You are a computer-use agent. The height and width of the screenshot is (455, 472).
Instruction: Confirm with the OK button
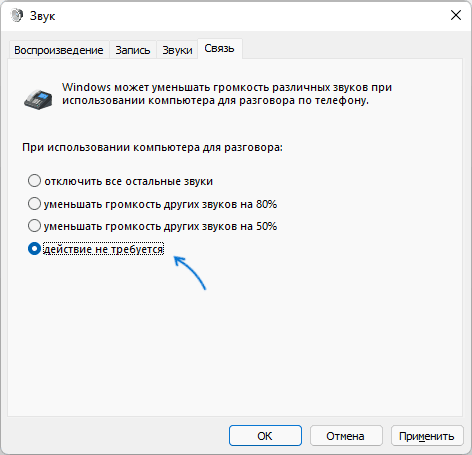[x=265, y=435]
